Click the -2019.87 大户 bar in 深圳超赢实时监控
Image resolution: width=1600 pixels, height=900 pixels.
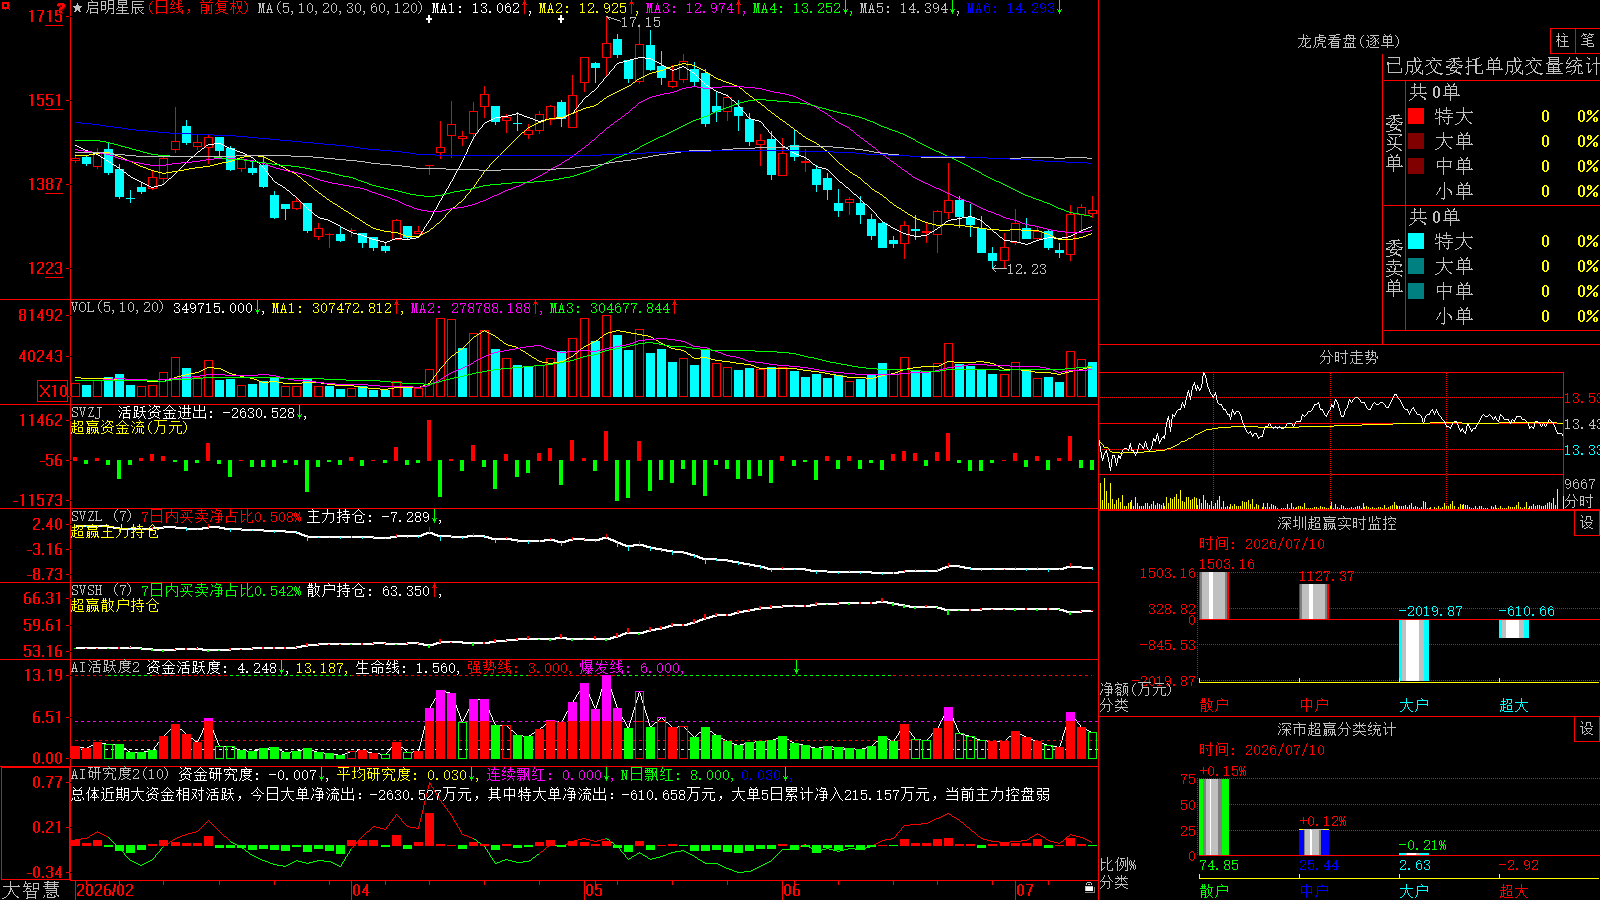[x=1413, y=650]
